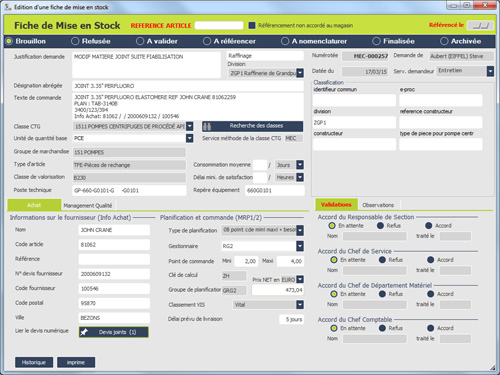Viewport: 500px width, 375px height.
Task: Click the Devis joints (1) button
Action: (114, 332)
